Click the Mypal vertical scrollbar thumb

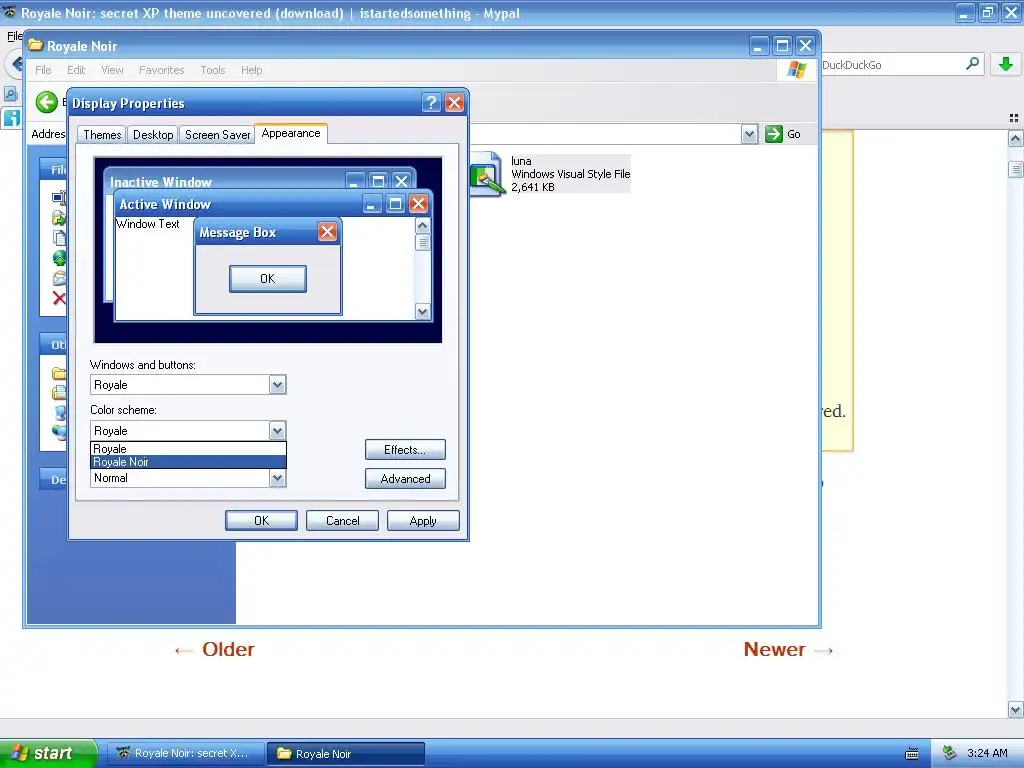click(1015, 169)
